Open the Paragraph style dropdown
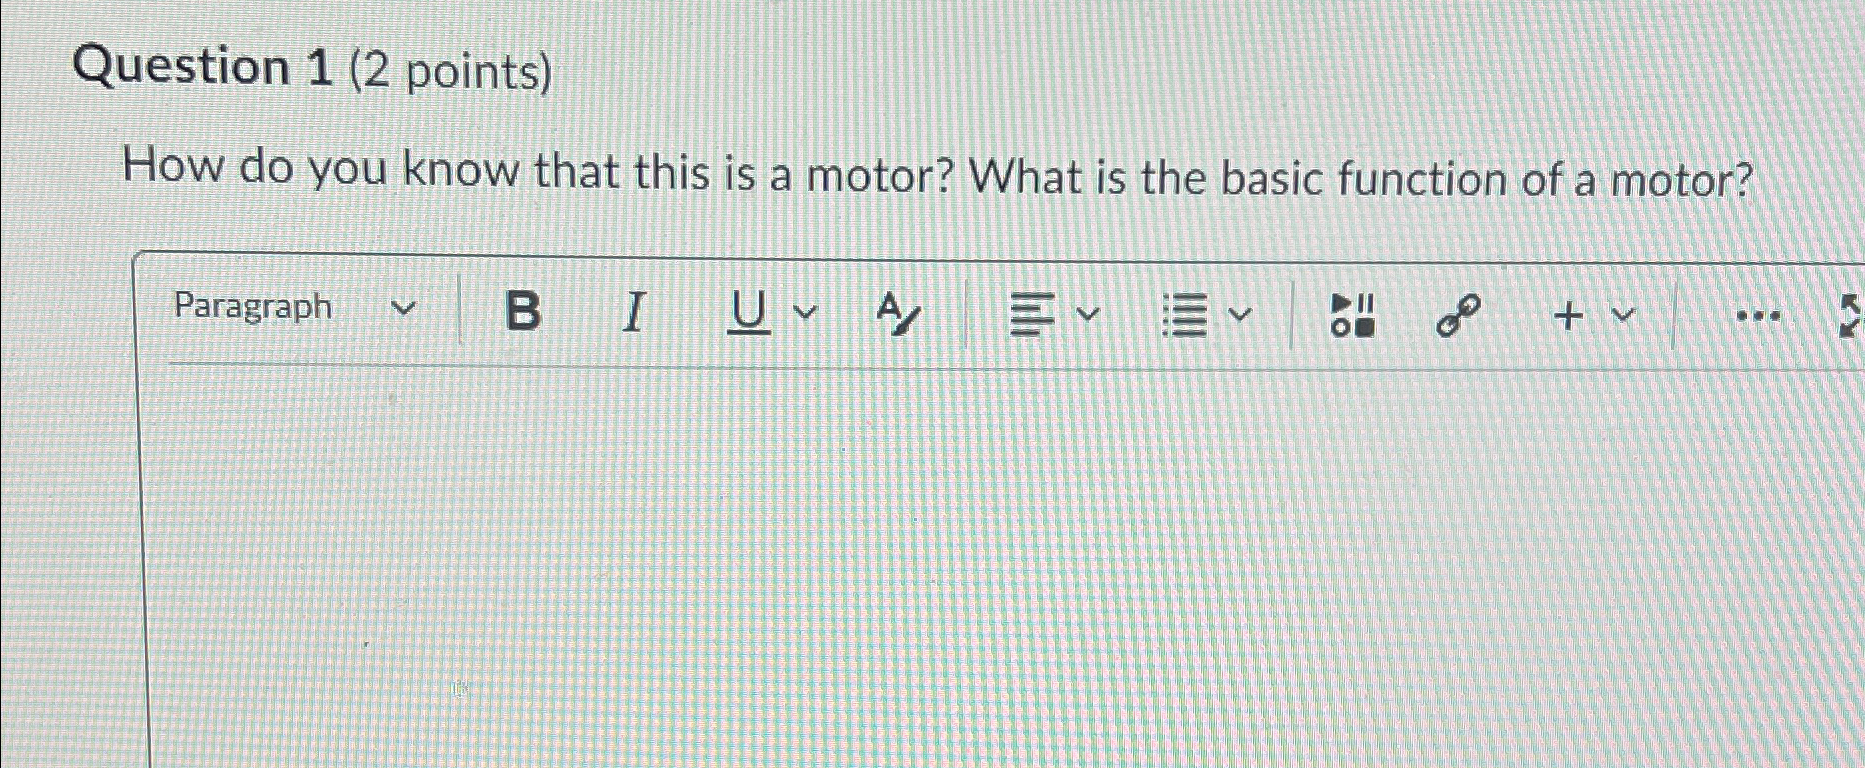 point(294,307)
